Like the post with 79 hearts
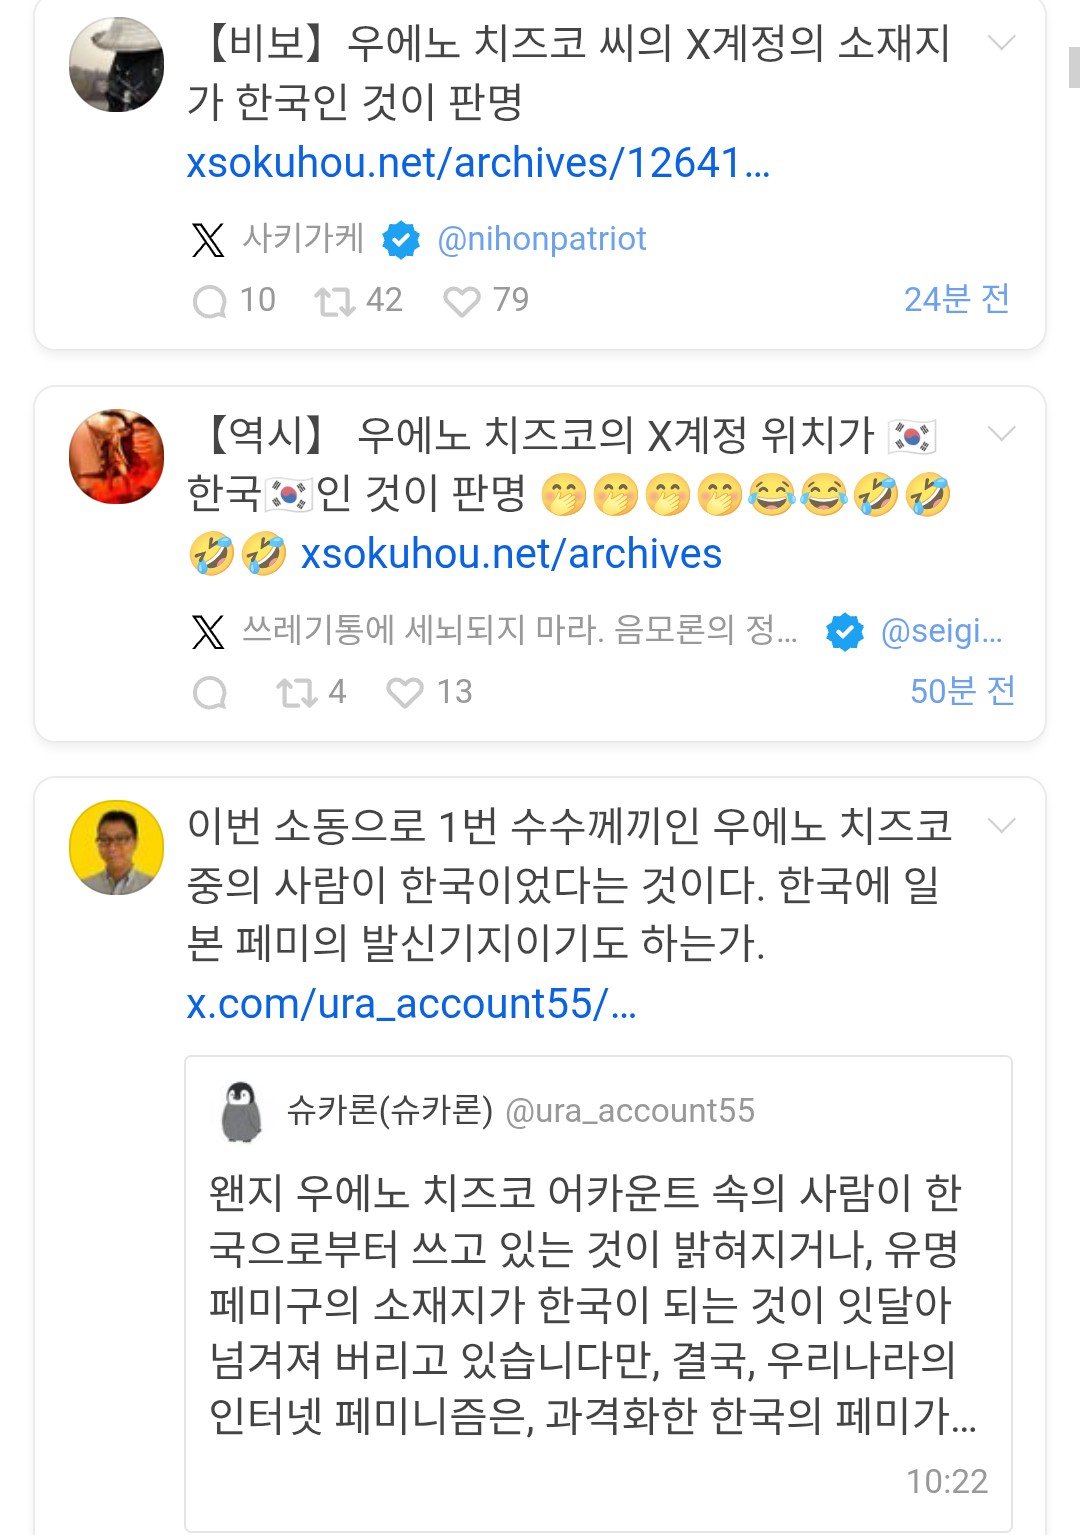The height and width of the screenshot is (1535, 1080). 462,301
